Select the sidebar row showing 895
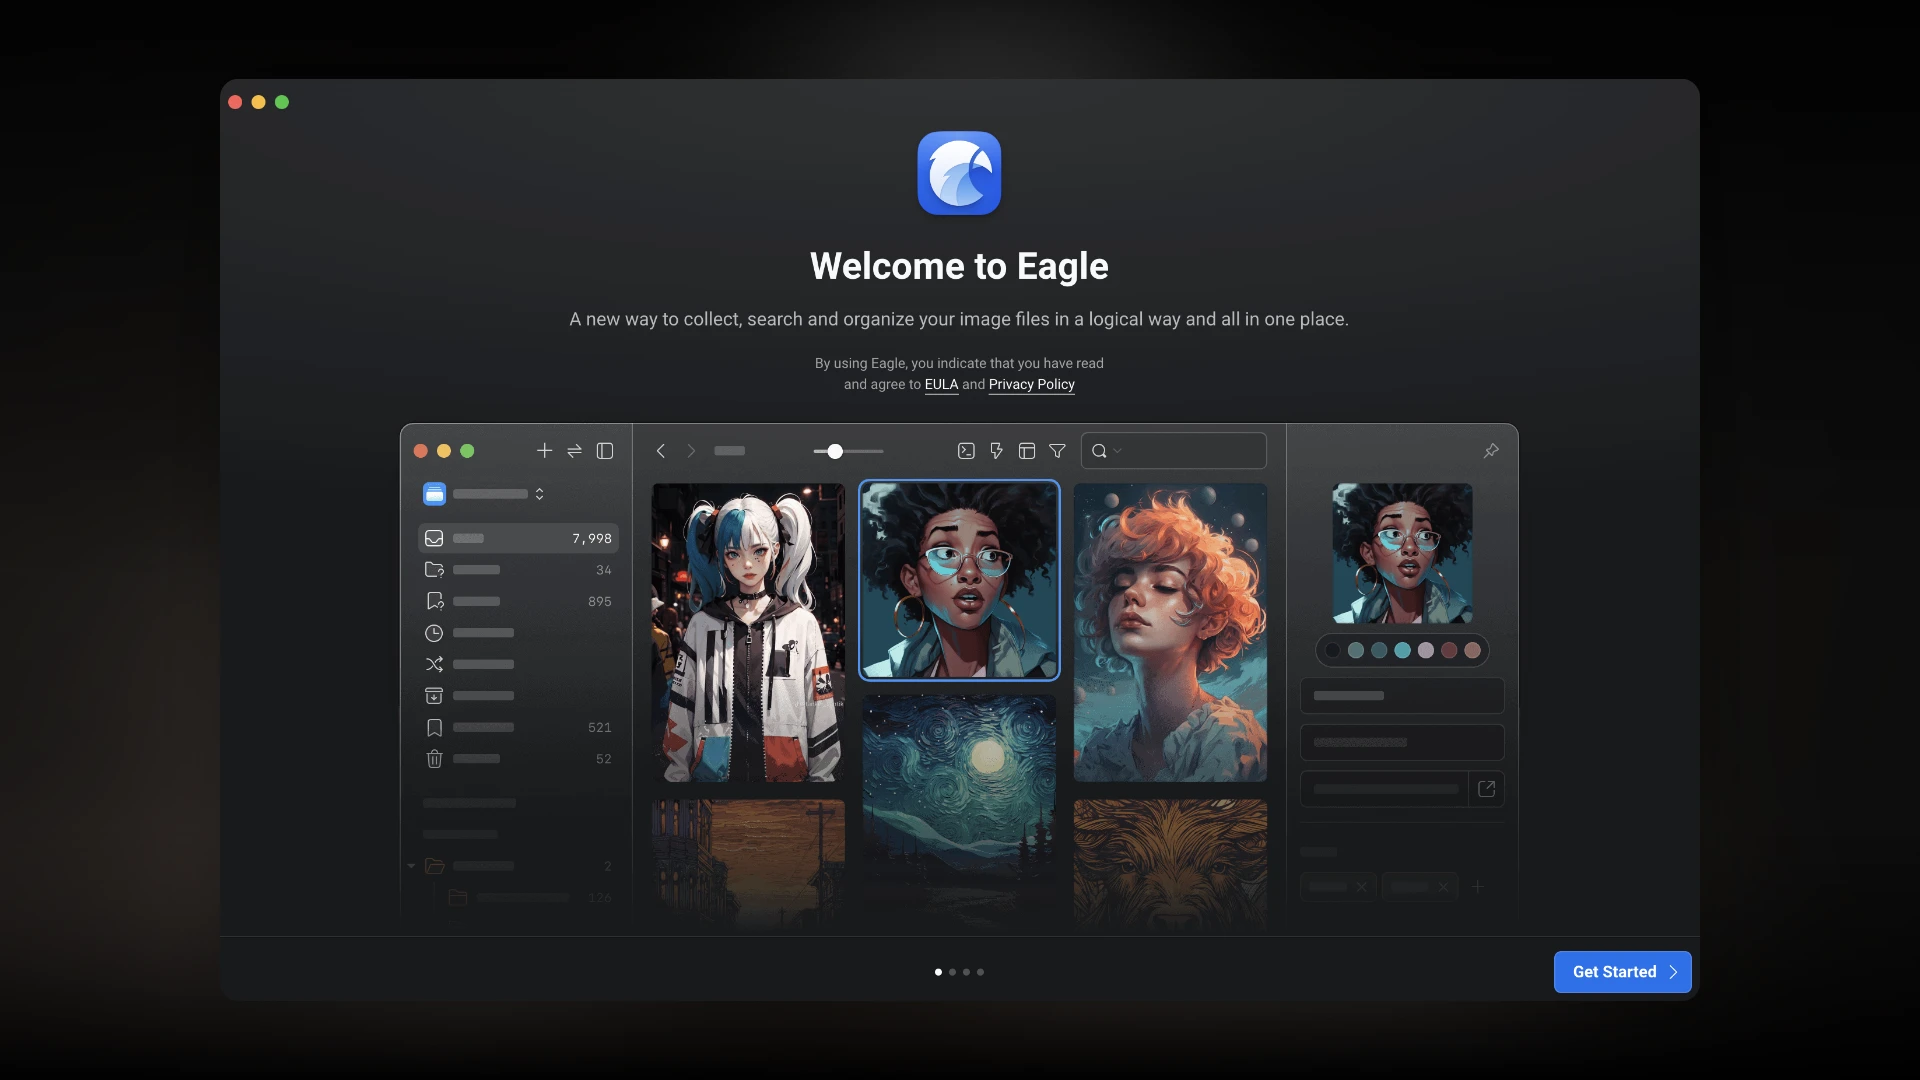 pyautogui.click(x=518, y=601)
